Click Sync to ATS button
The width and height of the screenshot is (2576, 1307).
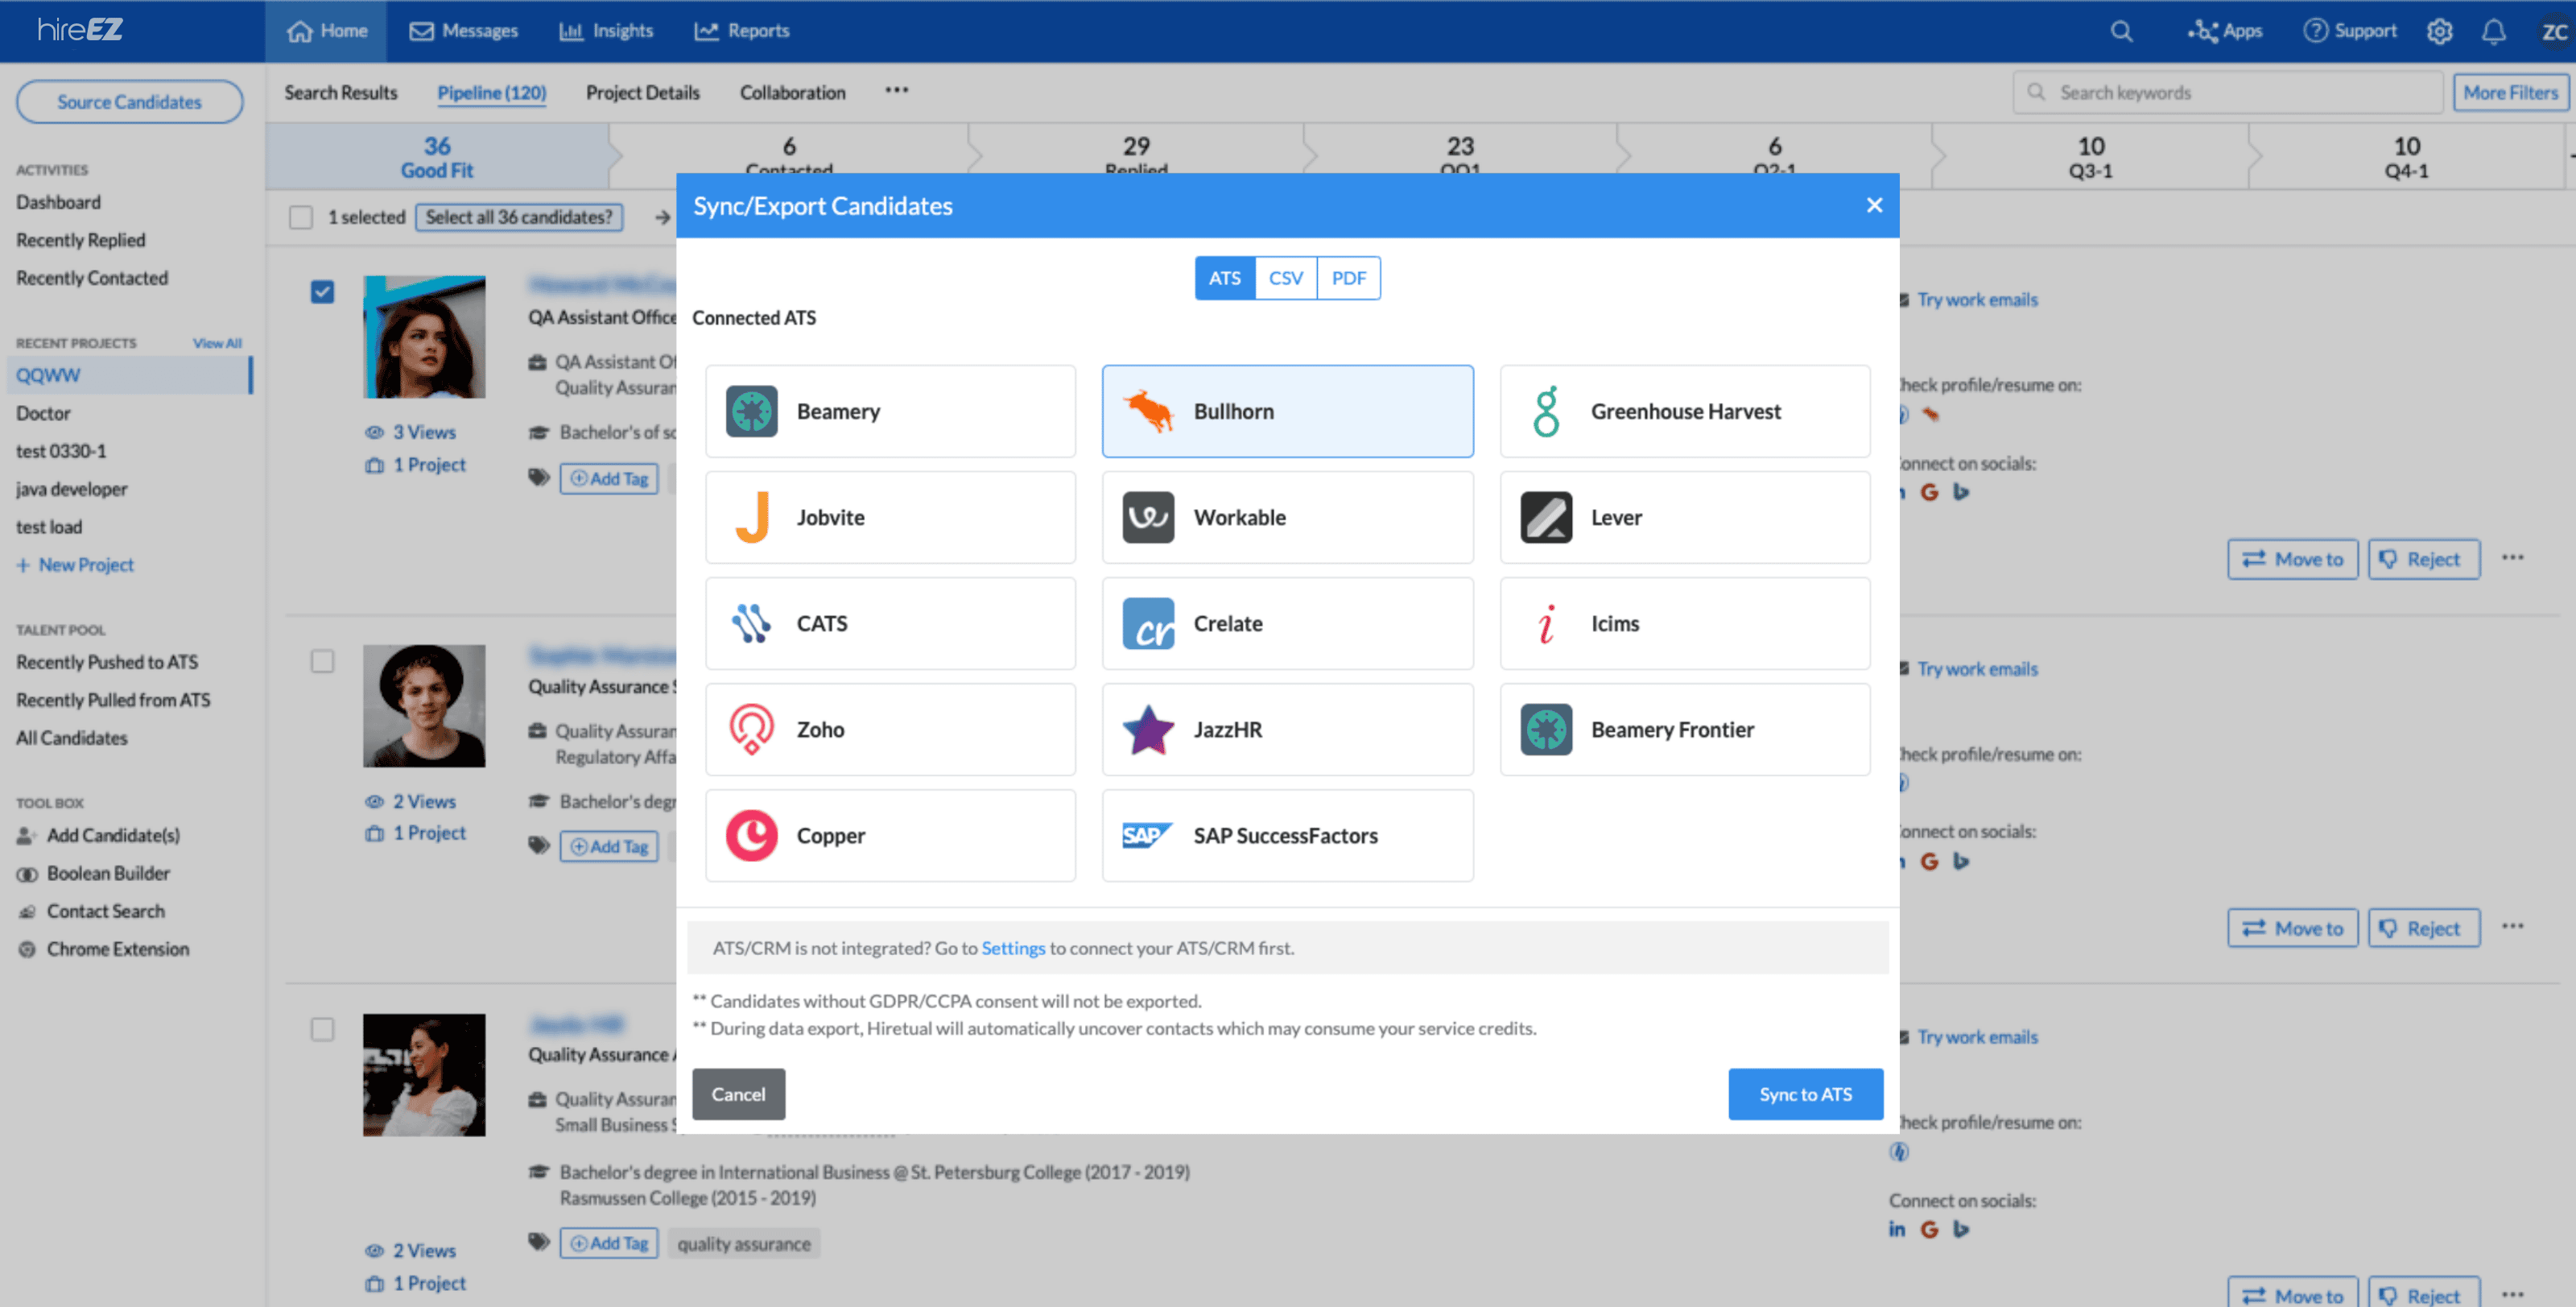click(1805, 1094)
